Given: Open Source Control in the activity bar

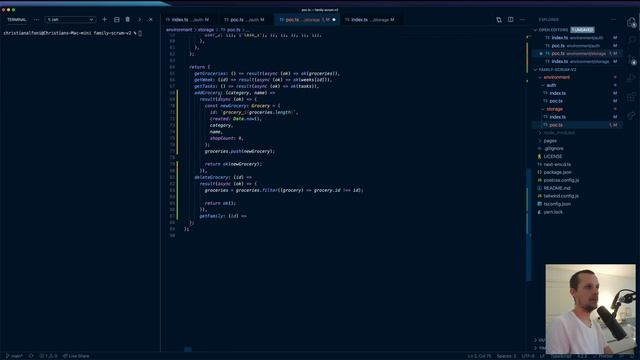Looking at the screenshot, I should pyautogui.click(x=632, y=60).
